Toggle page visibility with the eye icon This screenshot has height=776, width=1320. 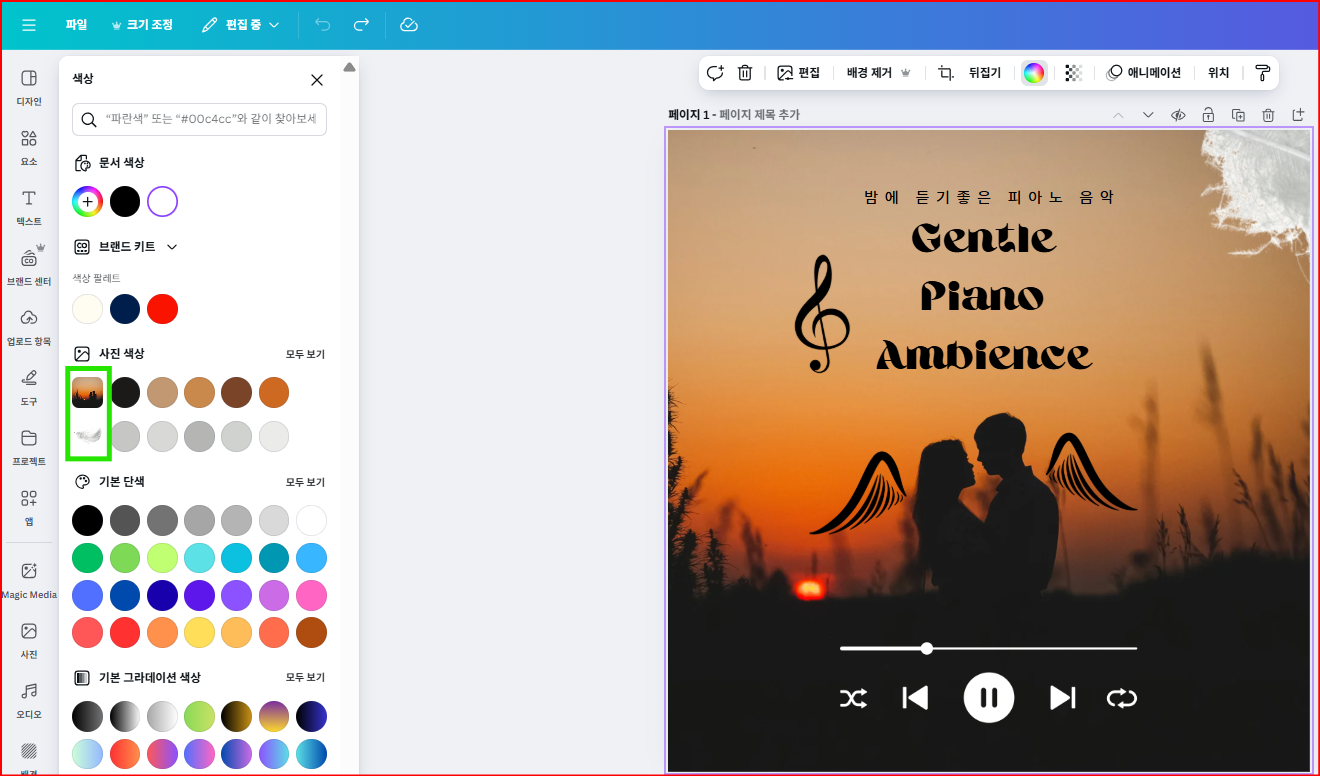point(1177,115)
